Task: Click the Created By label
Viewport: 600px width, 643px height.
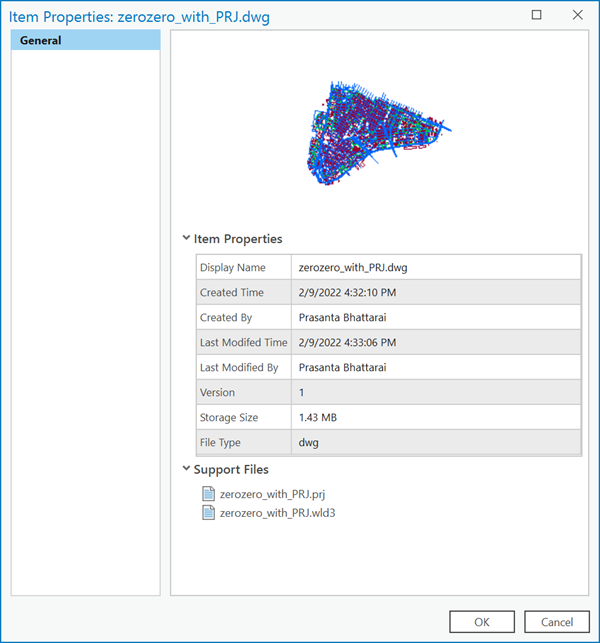Action: 226,318
